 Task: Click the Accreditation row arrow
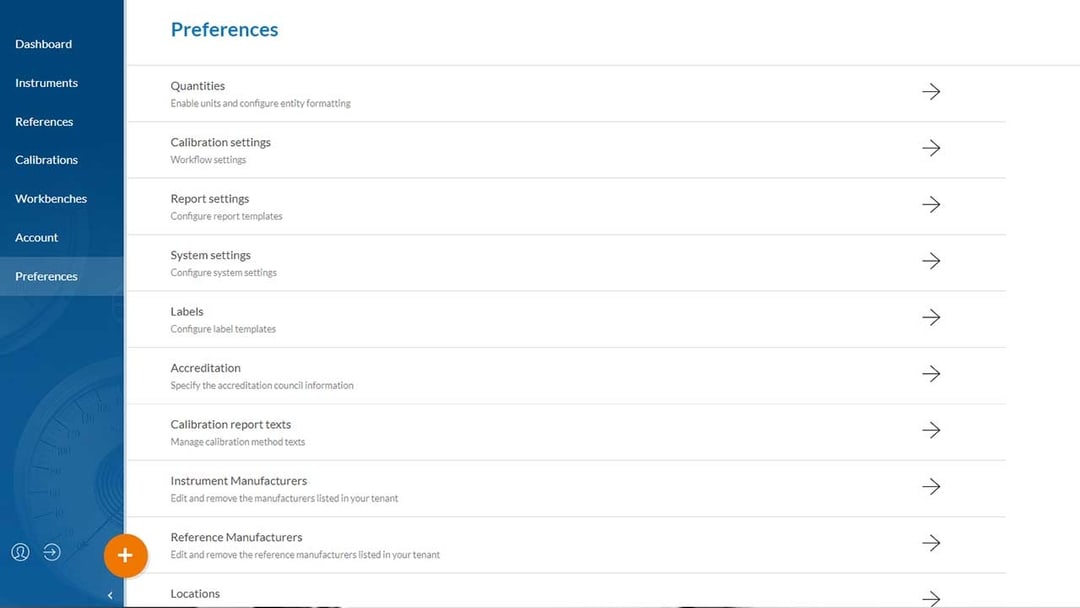(x=931, y=374)
